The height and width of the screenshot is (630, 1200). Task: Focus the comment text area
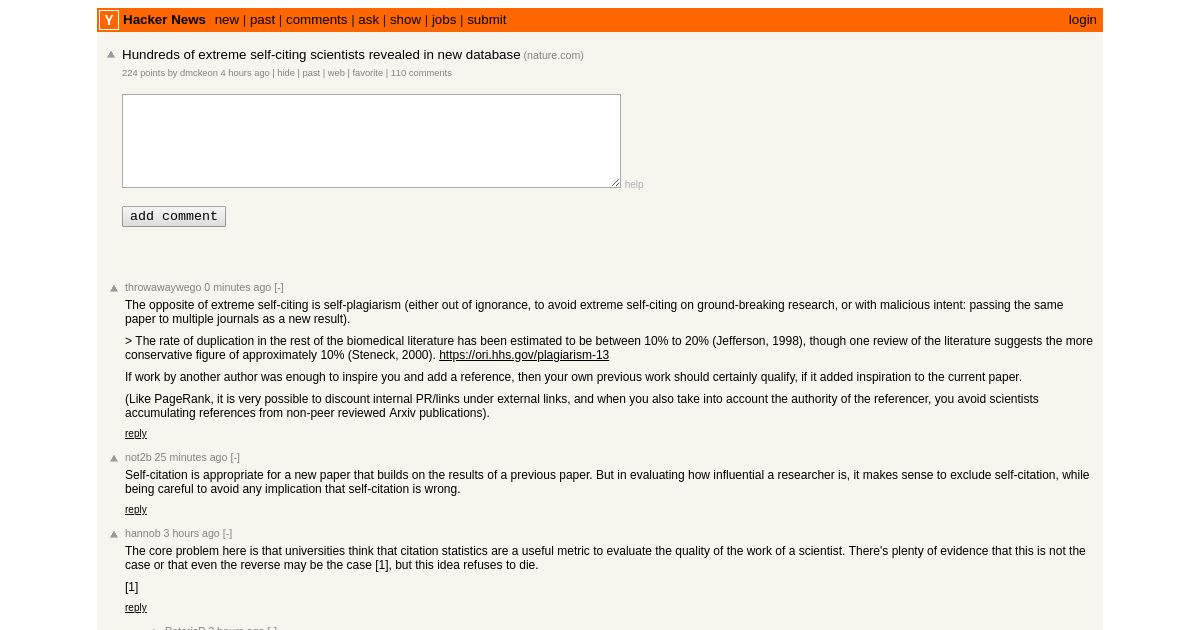click(371, 141)
